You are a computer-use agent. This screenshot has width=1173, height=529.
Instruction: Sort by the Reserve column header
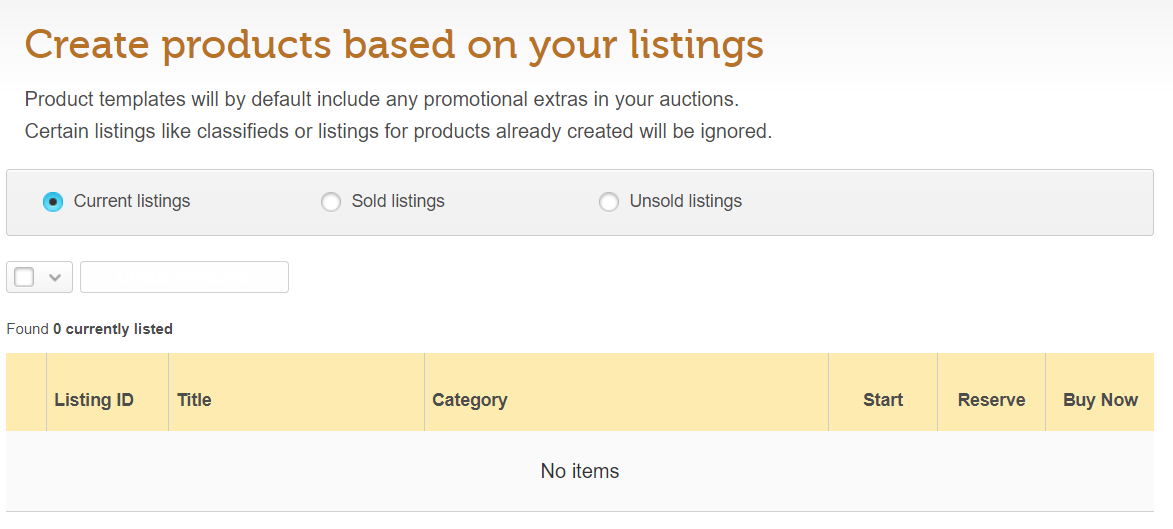991,400
